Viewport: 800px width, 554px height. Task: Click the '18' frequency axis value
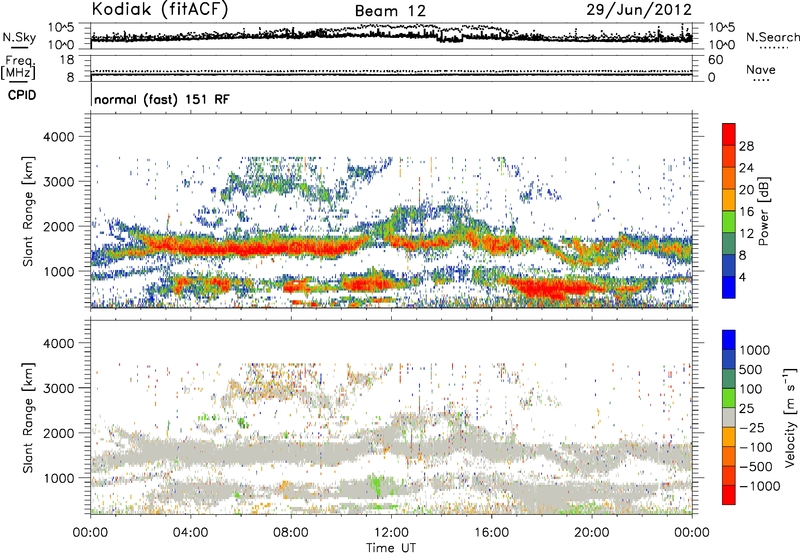coord(67,60)
